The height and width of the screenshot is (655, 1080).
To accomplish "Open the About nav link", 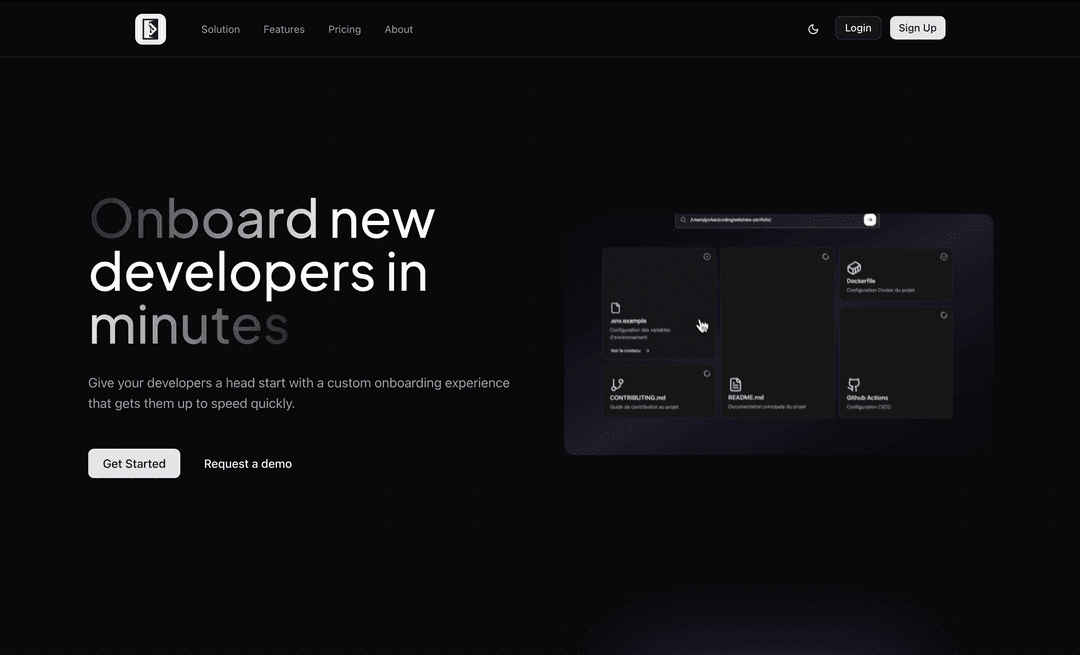I will point(399,29).
